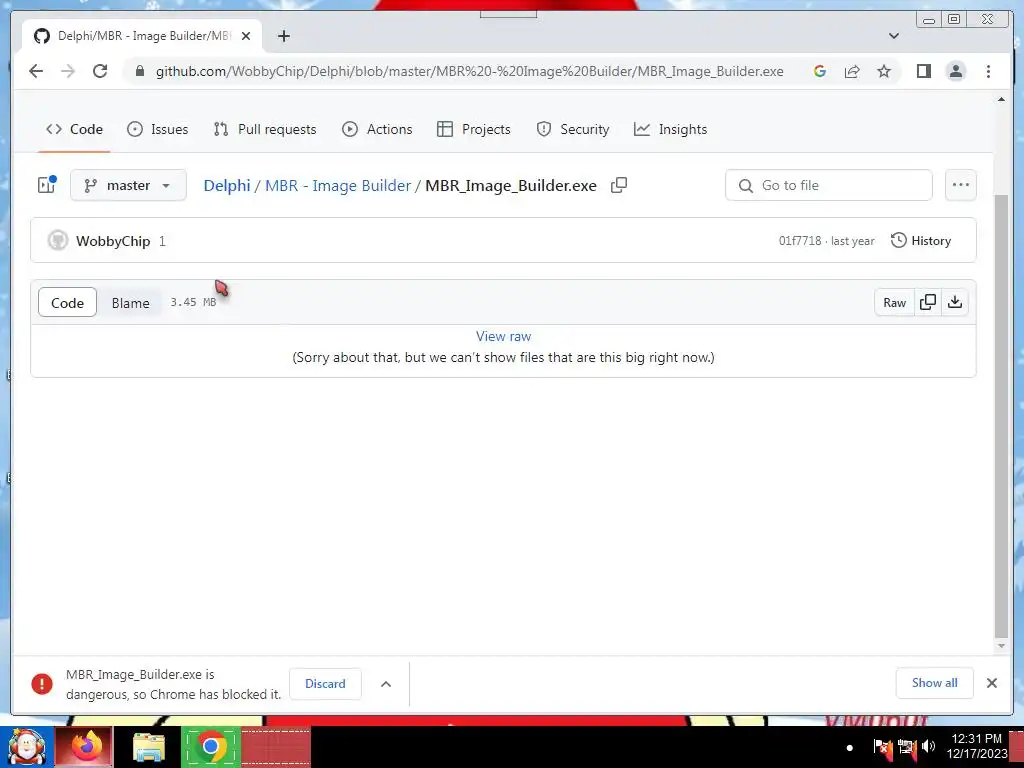Open the more file actions menu
Viewport: 1024px width, 768px height.
961,185
